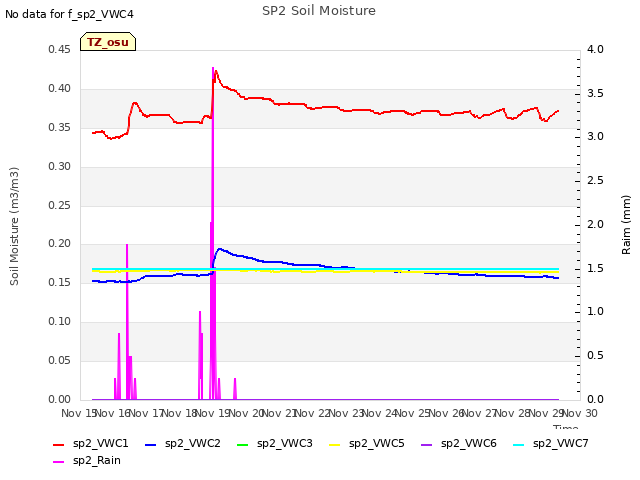
Task: Click the blue sp2_VWC2 legend swatch
Action: click(151, 444)
